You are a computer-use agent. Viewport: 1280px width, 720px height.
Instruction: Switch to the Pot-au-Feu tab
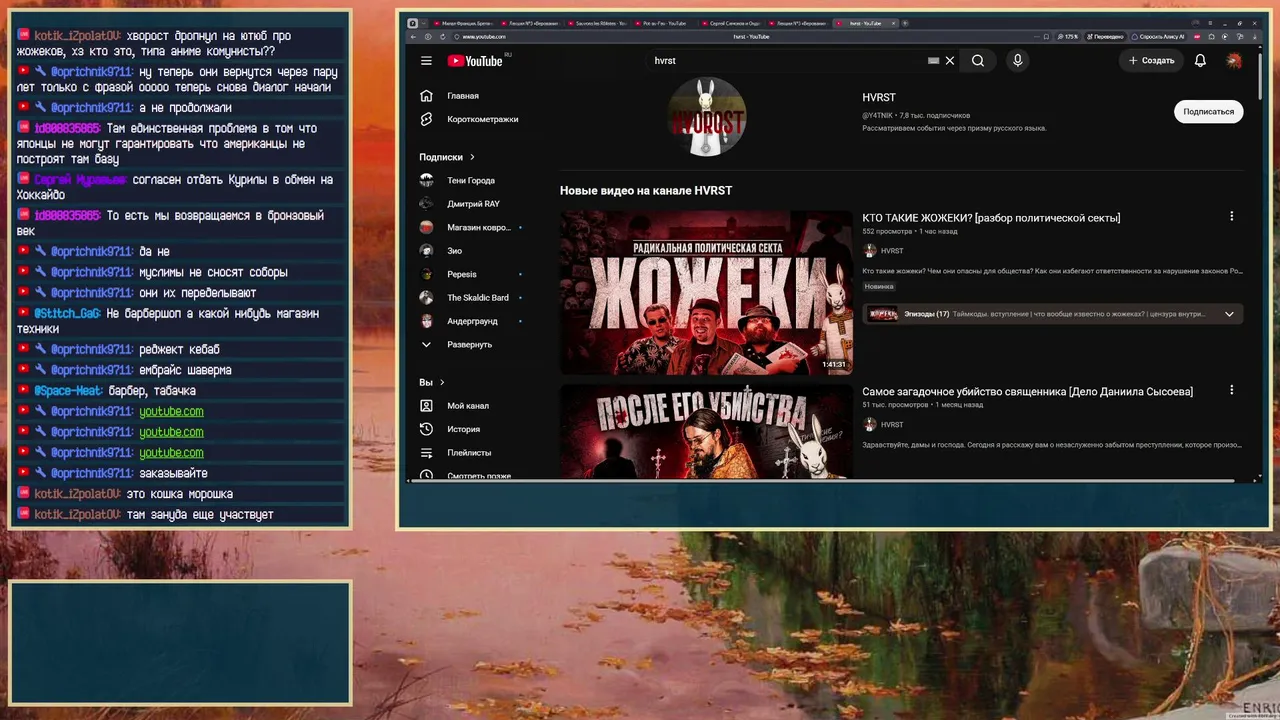664,23
